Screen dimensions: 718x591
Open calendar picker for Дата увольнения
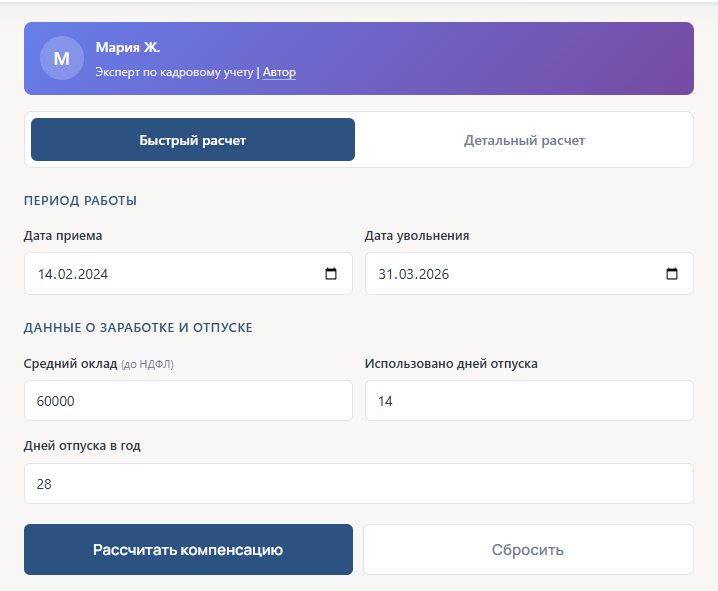click(x=672, y=274)
